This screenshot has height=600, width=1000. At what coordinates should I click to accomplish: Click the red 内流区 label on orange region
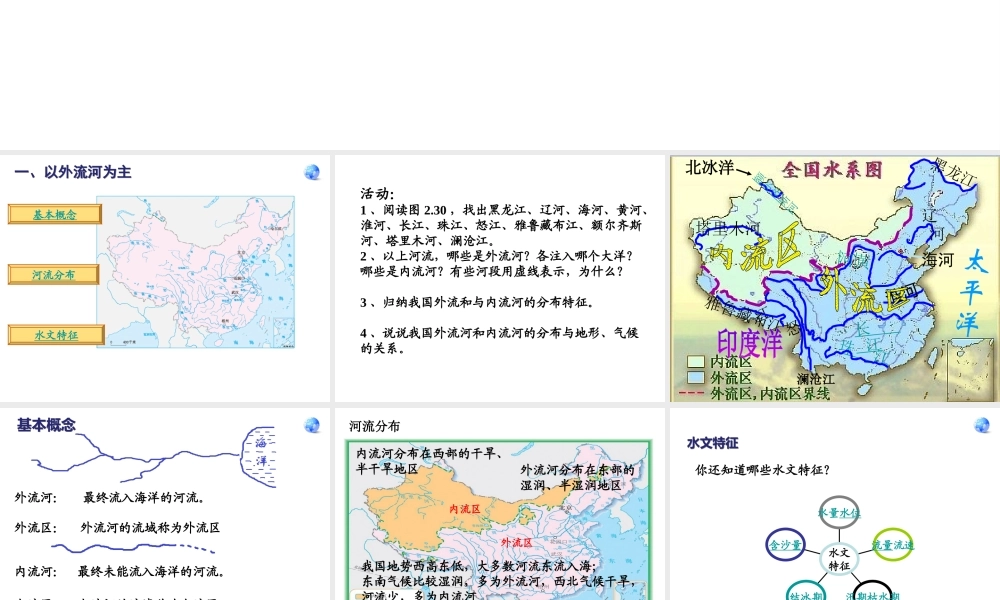coord(465,509)
